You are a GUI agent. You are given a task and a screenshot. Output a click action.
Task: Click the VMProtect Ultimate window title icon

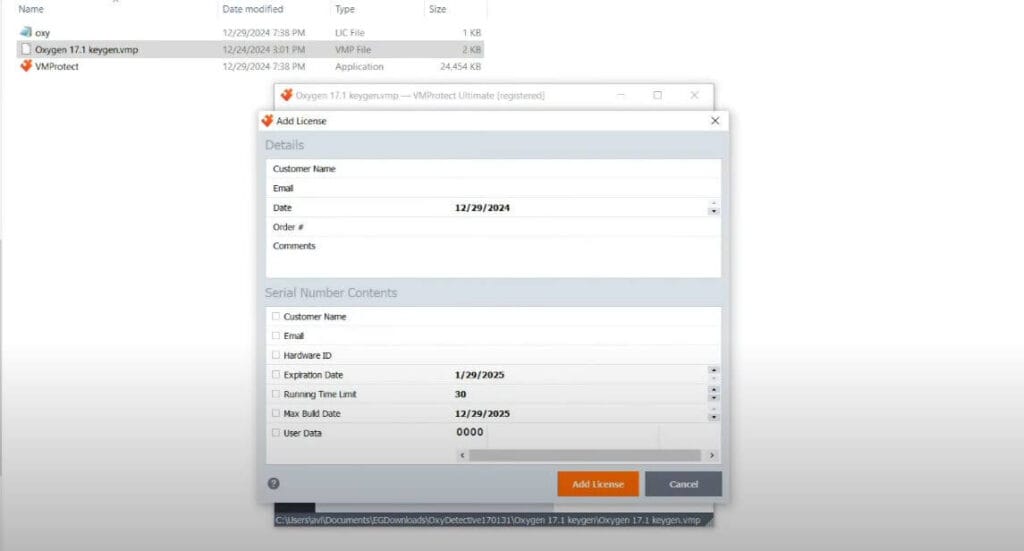[287, 95]
